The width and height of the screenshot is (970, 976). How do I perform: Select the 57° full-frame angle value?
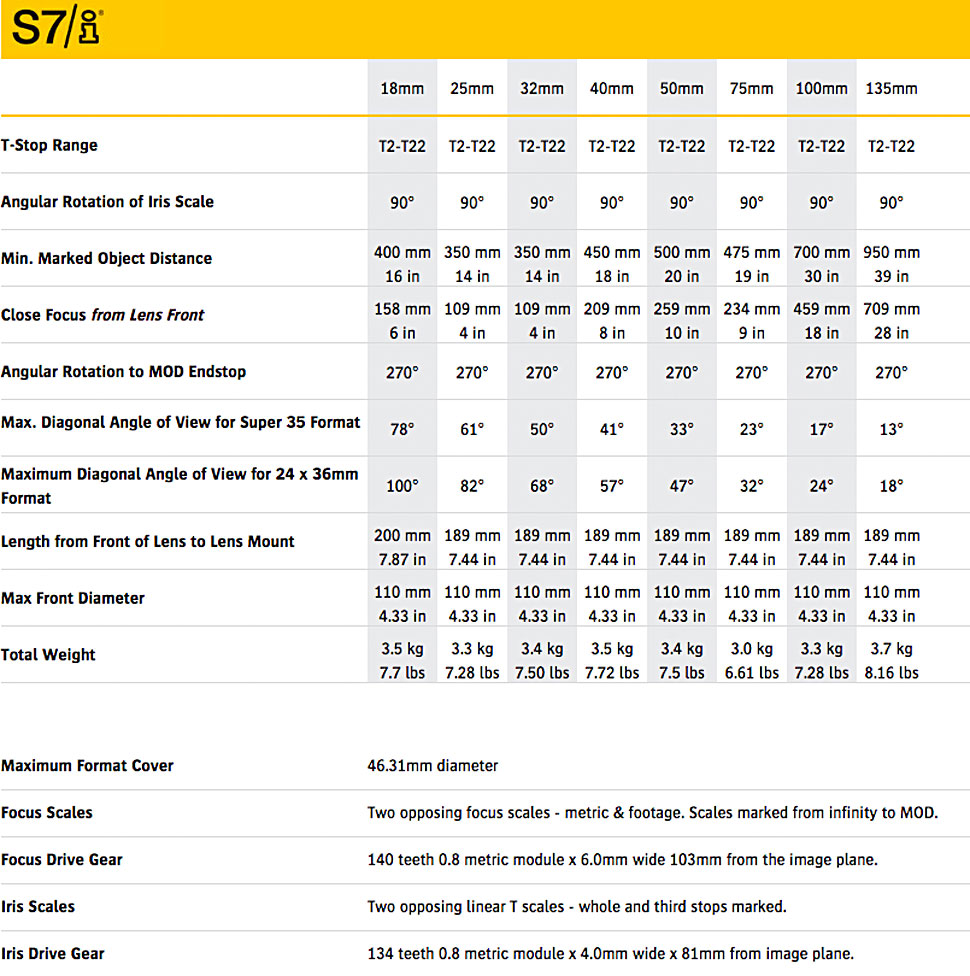(x=611, y=486)
